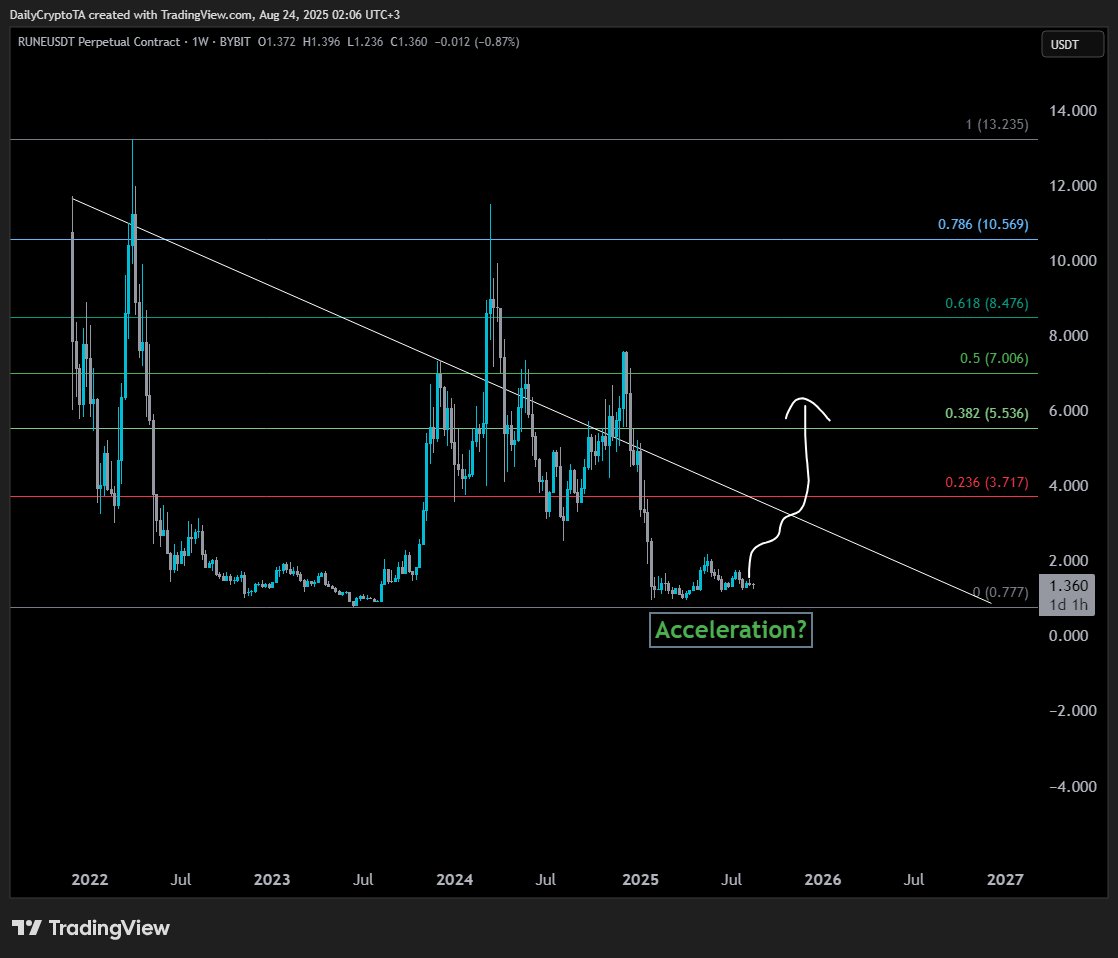Click the 2022 time axis label
Screen dimensions: 1118x958
click(x=90, y=880)
